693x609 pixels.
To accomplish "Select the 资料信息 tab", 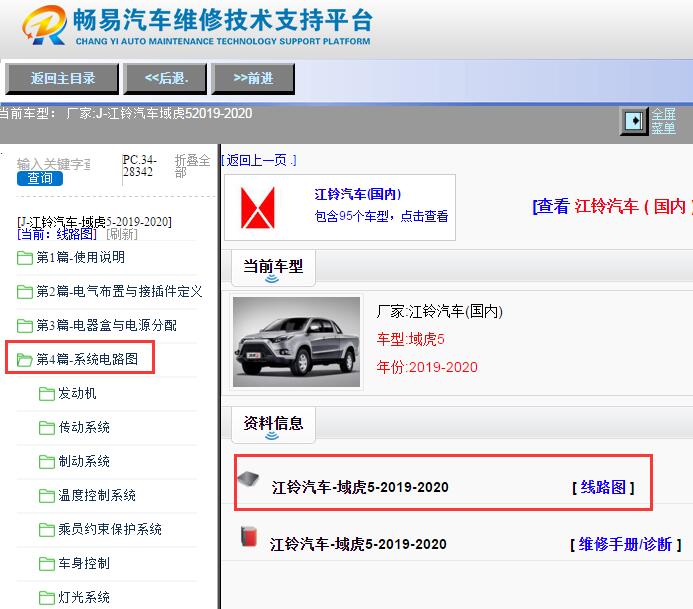I will 273,424.
